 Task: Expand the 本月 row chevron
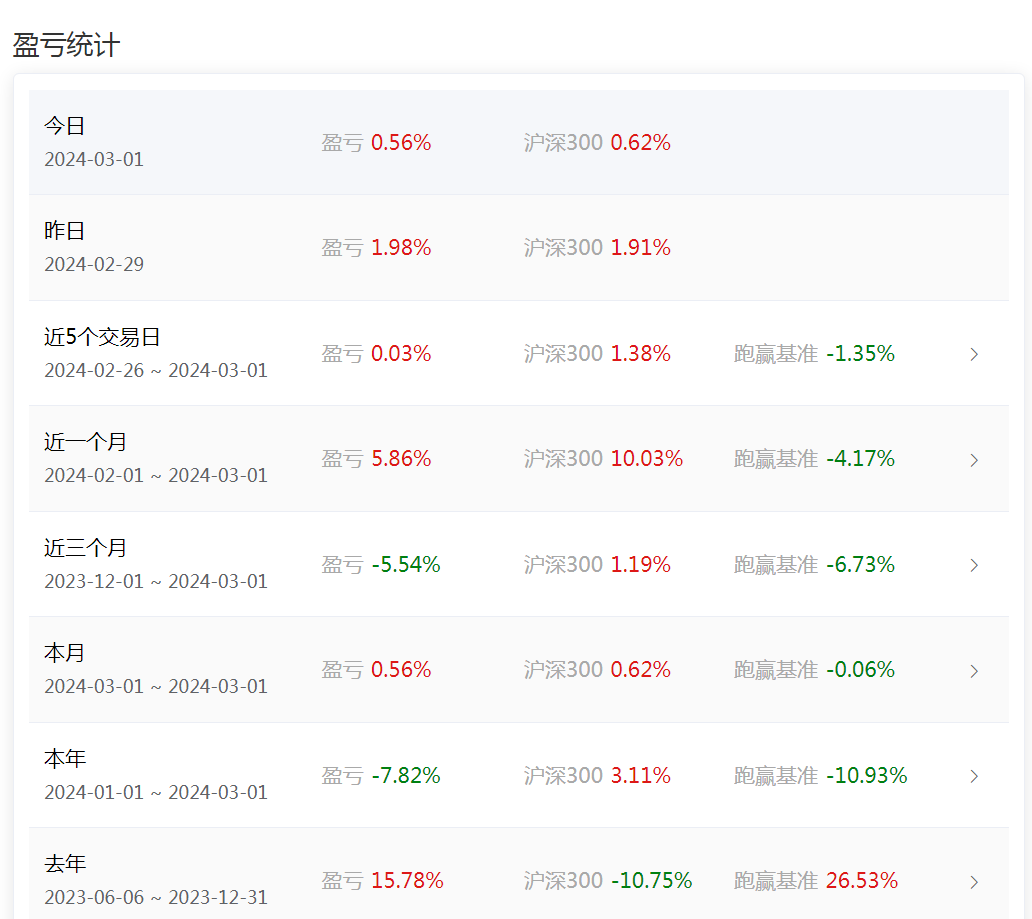tap(974, 671)
